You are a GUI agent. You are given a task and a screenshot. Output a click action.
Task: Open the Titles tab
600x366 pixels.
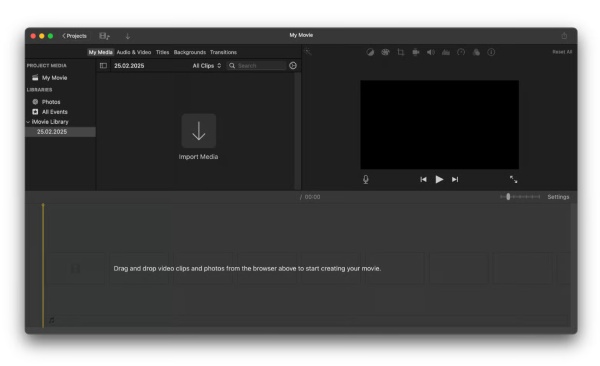[162, 52]
